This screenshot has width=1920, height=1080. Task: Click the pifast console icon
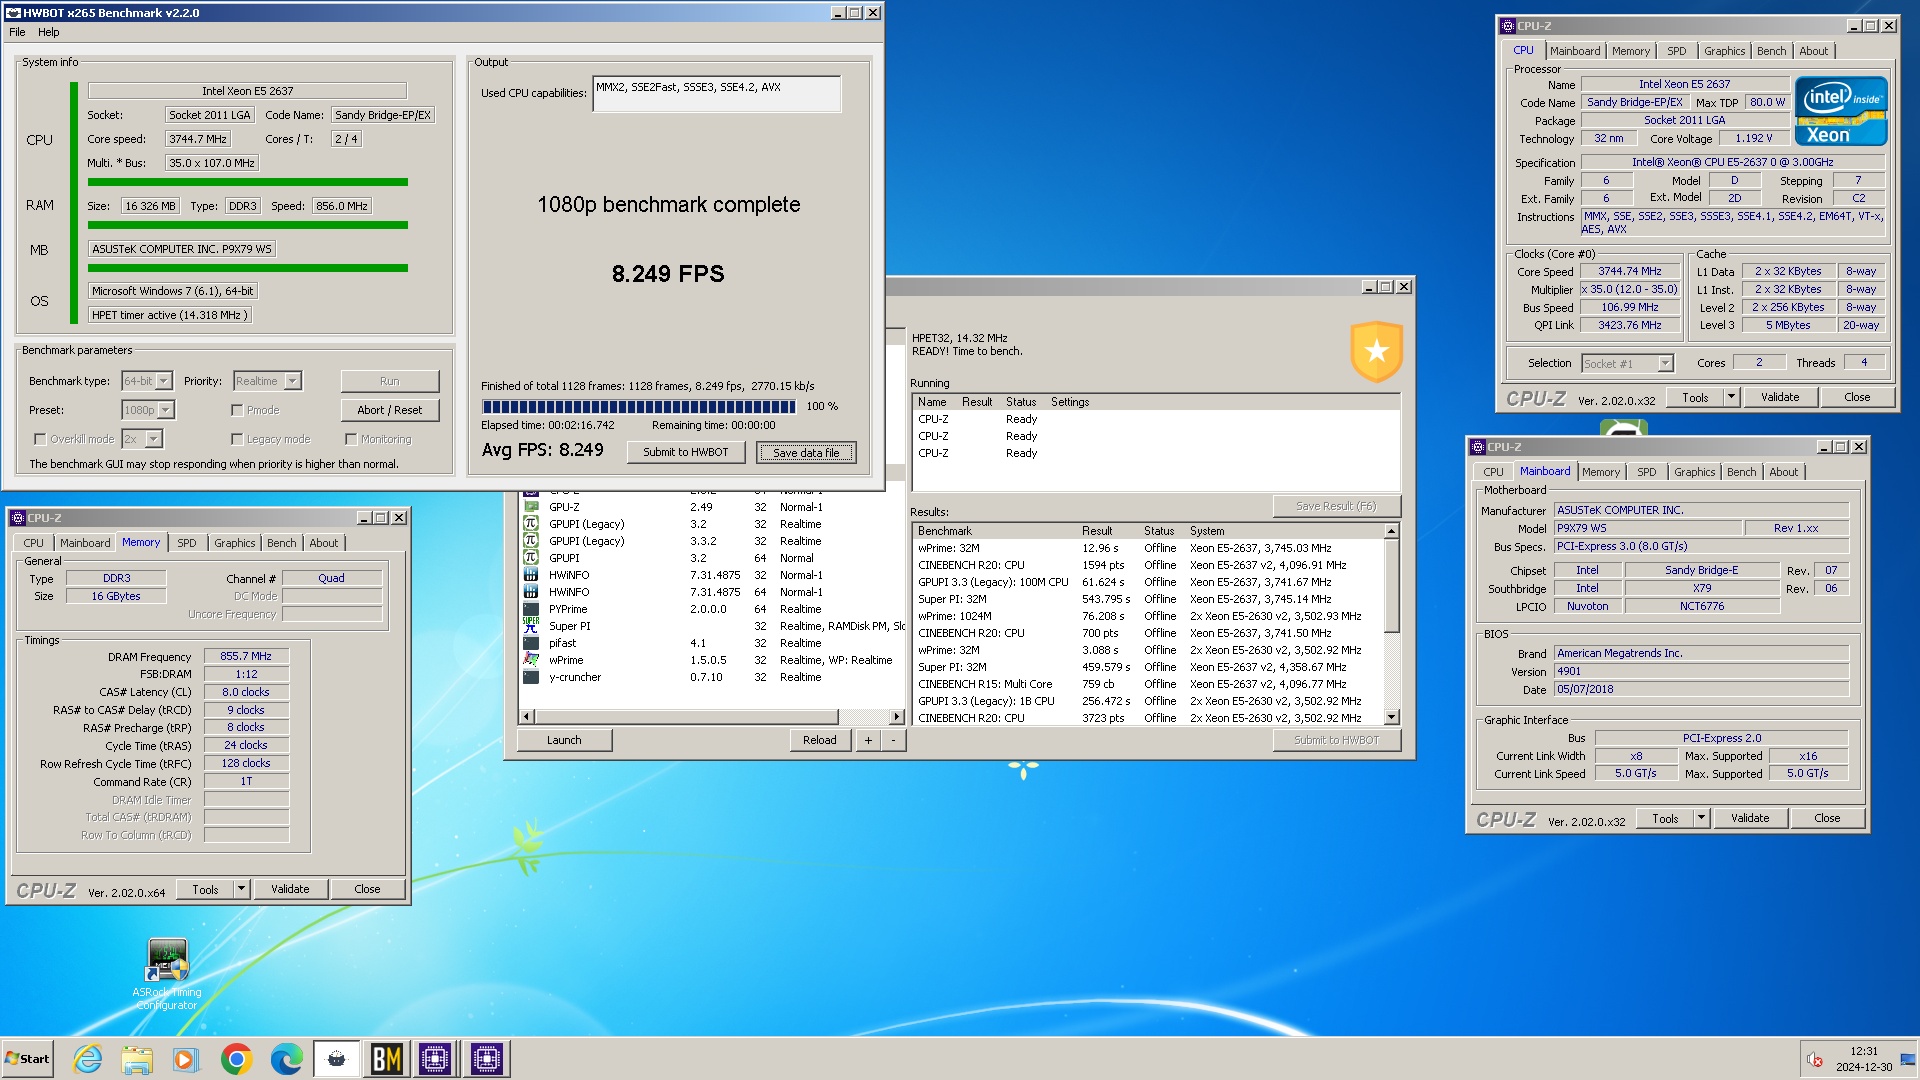(x=531, y=643)
